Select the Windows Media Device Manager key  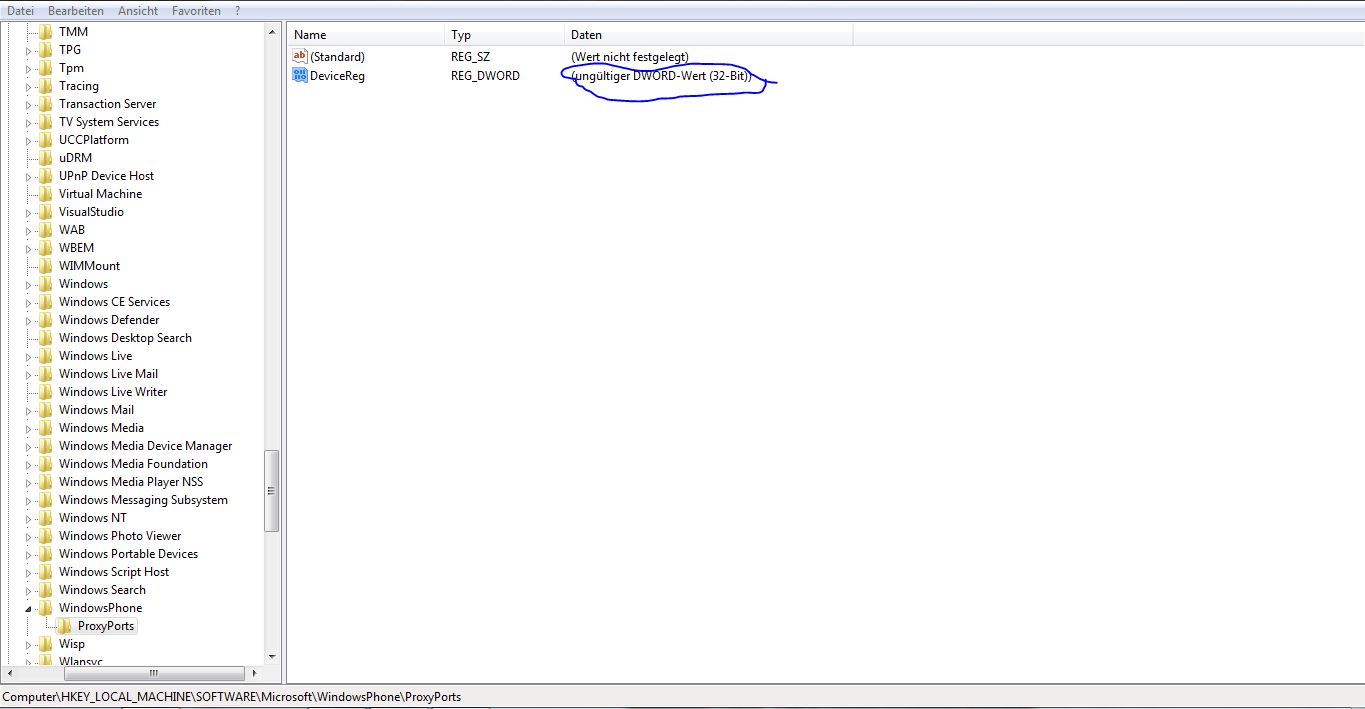click(x=145, y=446)
